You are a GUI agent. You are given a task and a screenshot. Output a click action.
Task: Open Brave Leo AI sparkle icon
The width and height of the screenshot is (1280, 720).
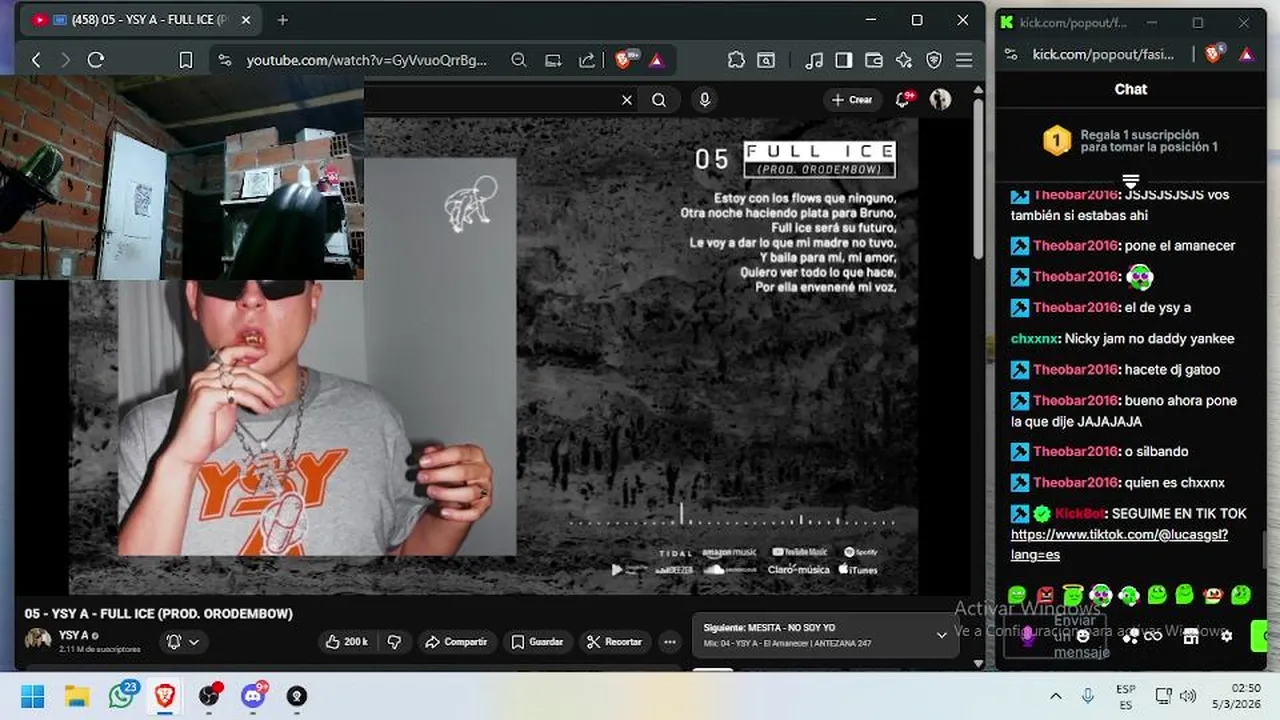click(x=904, y=60)
